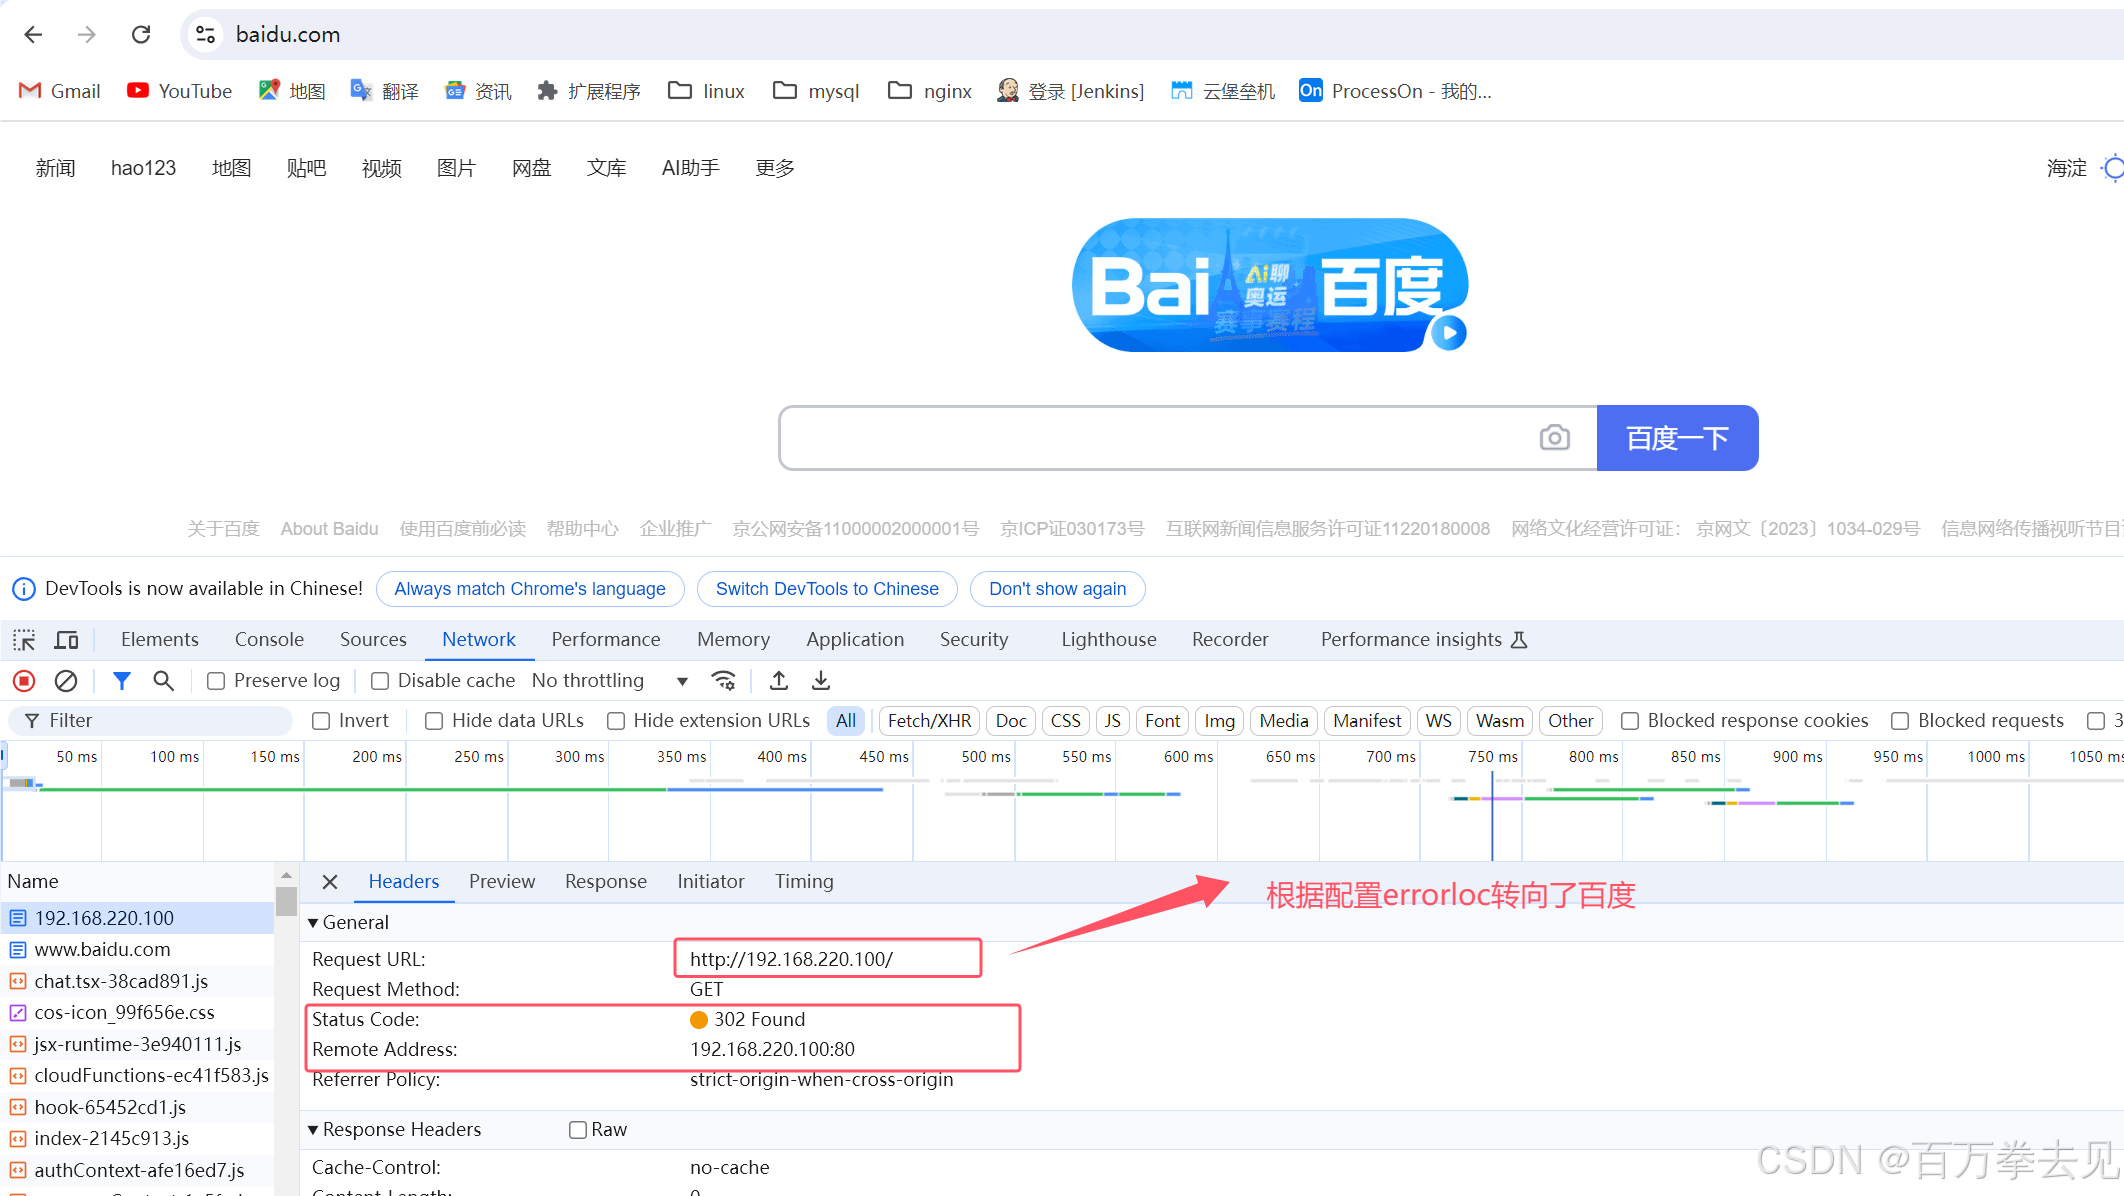Open the AI助手 link
The image size is (2124, 1196).
pyautogui.click(x=691, y=168)
